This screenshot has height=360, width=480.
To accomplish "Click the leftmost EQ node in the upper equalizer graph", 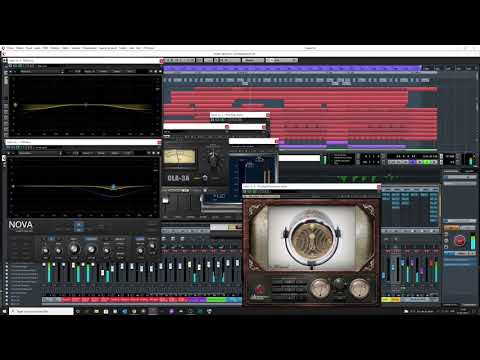I will tap(15, 105).
